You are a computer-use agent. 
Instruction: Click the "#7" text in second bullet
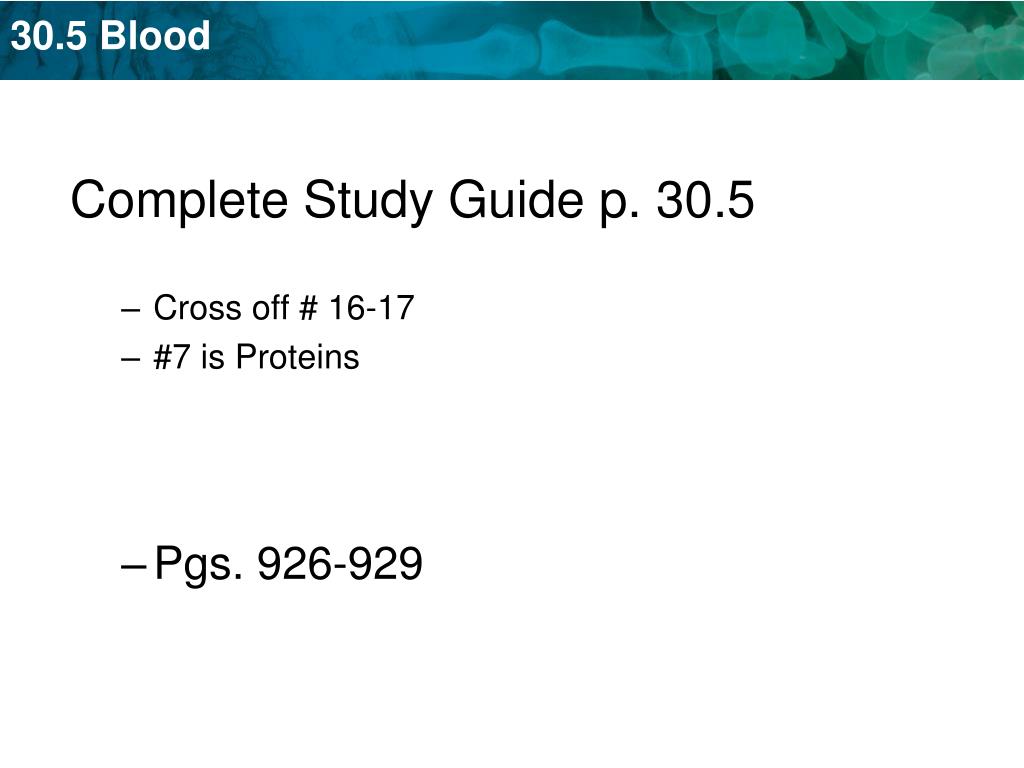point(171,357)
